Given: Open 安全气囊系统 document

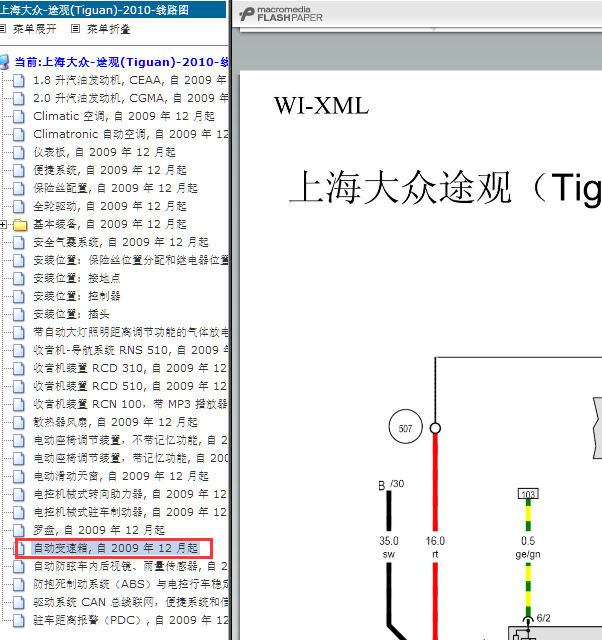Looking at the screenshot, I should tap(121, 242).
